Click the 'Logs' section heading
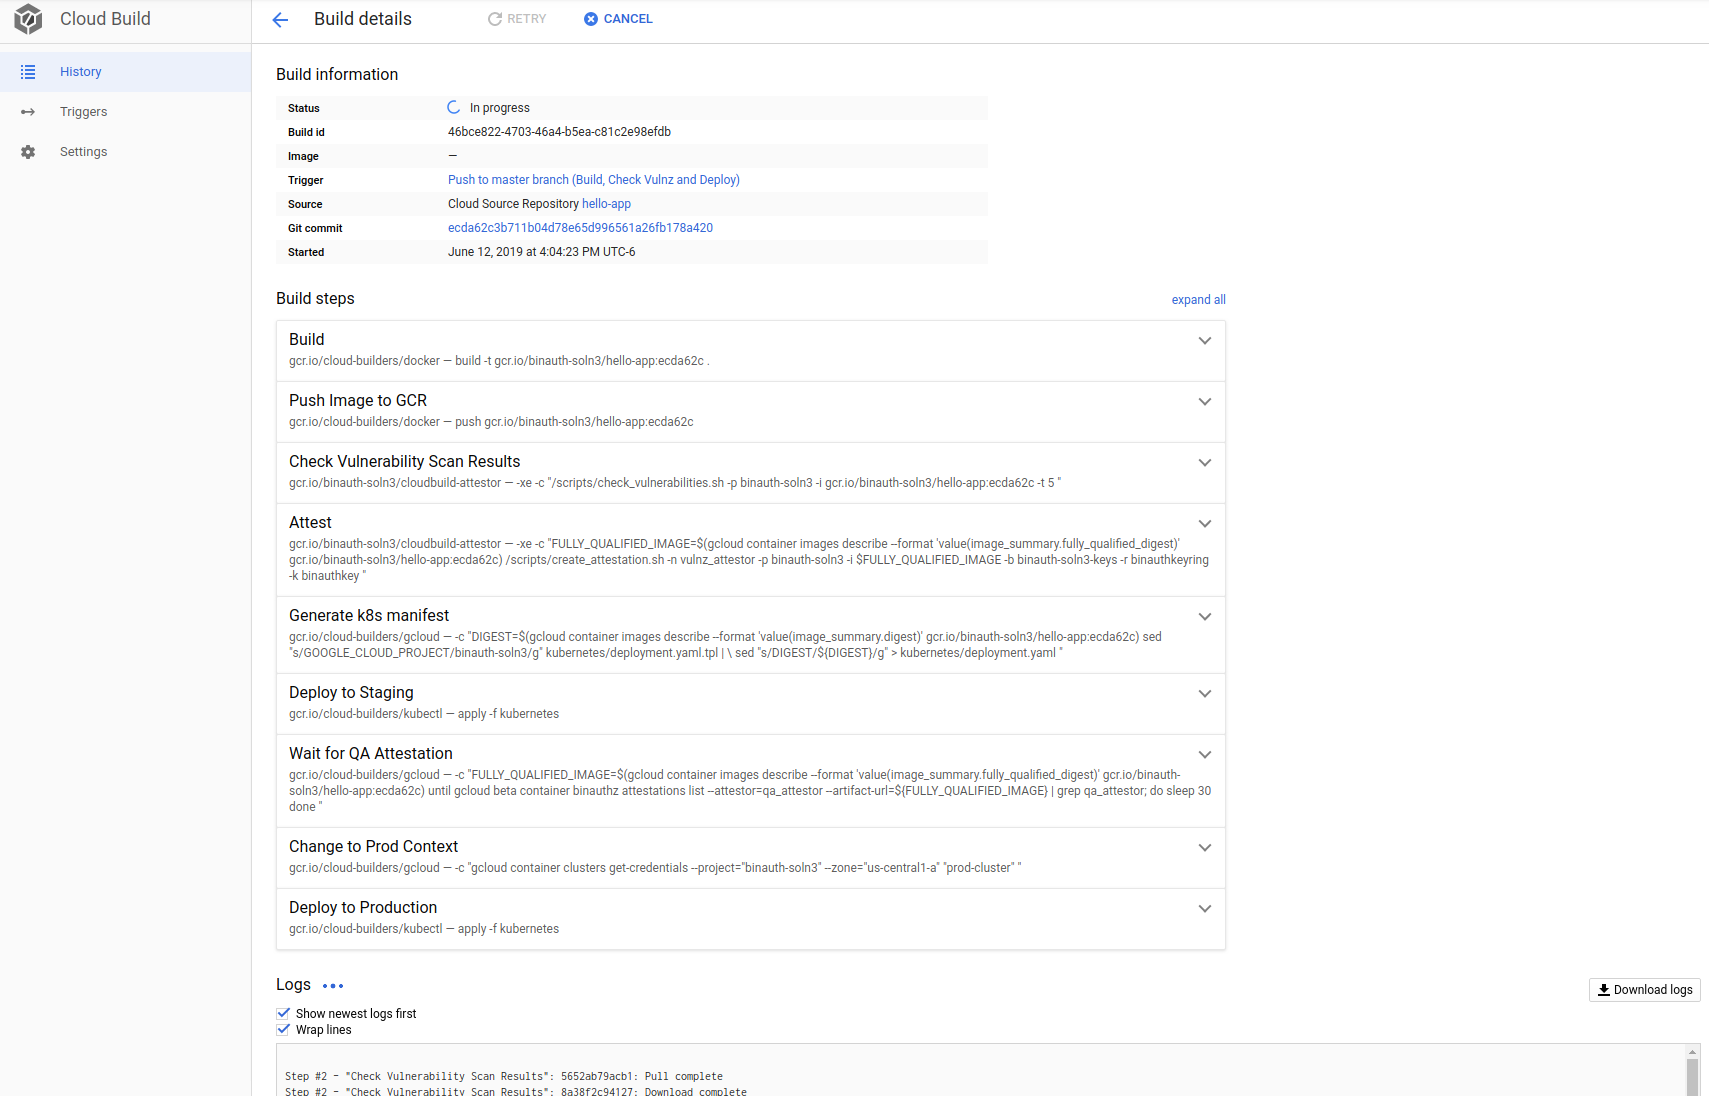Image resolution: width=1709 pixels, height=1096 pixels. pos(293,985)
